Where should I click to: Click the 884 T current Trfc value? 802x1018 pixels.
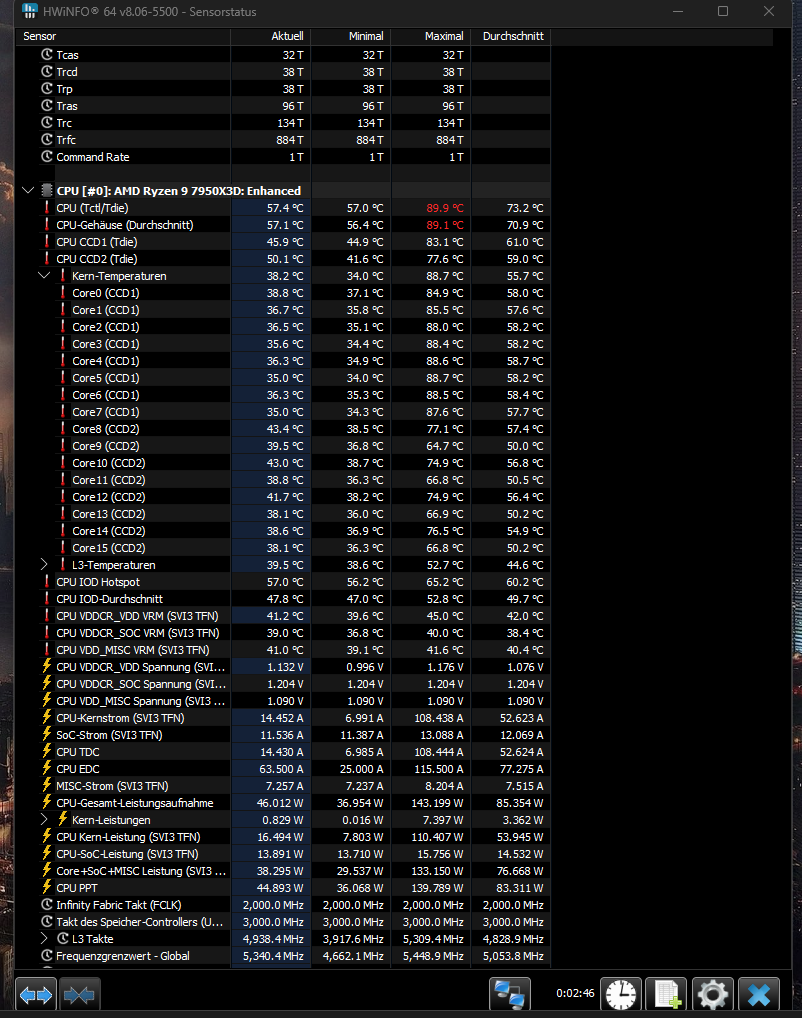[289, 140]
